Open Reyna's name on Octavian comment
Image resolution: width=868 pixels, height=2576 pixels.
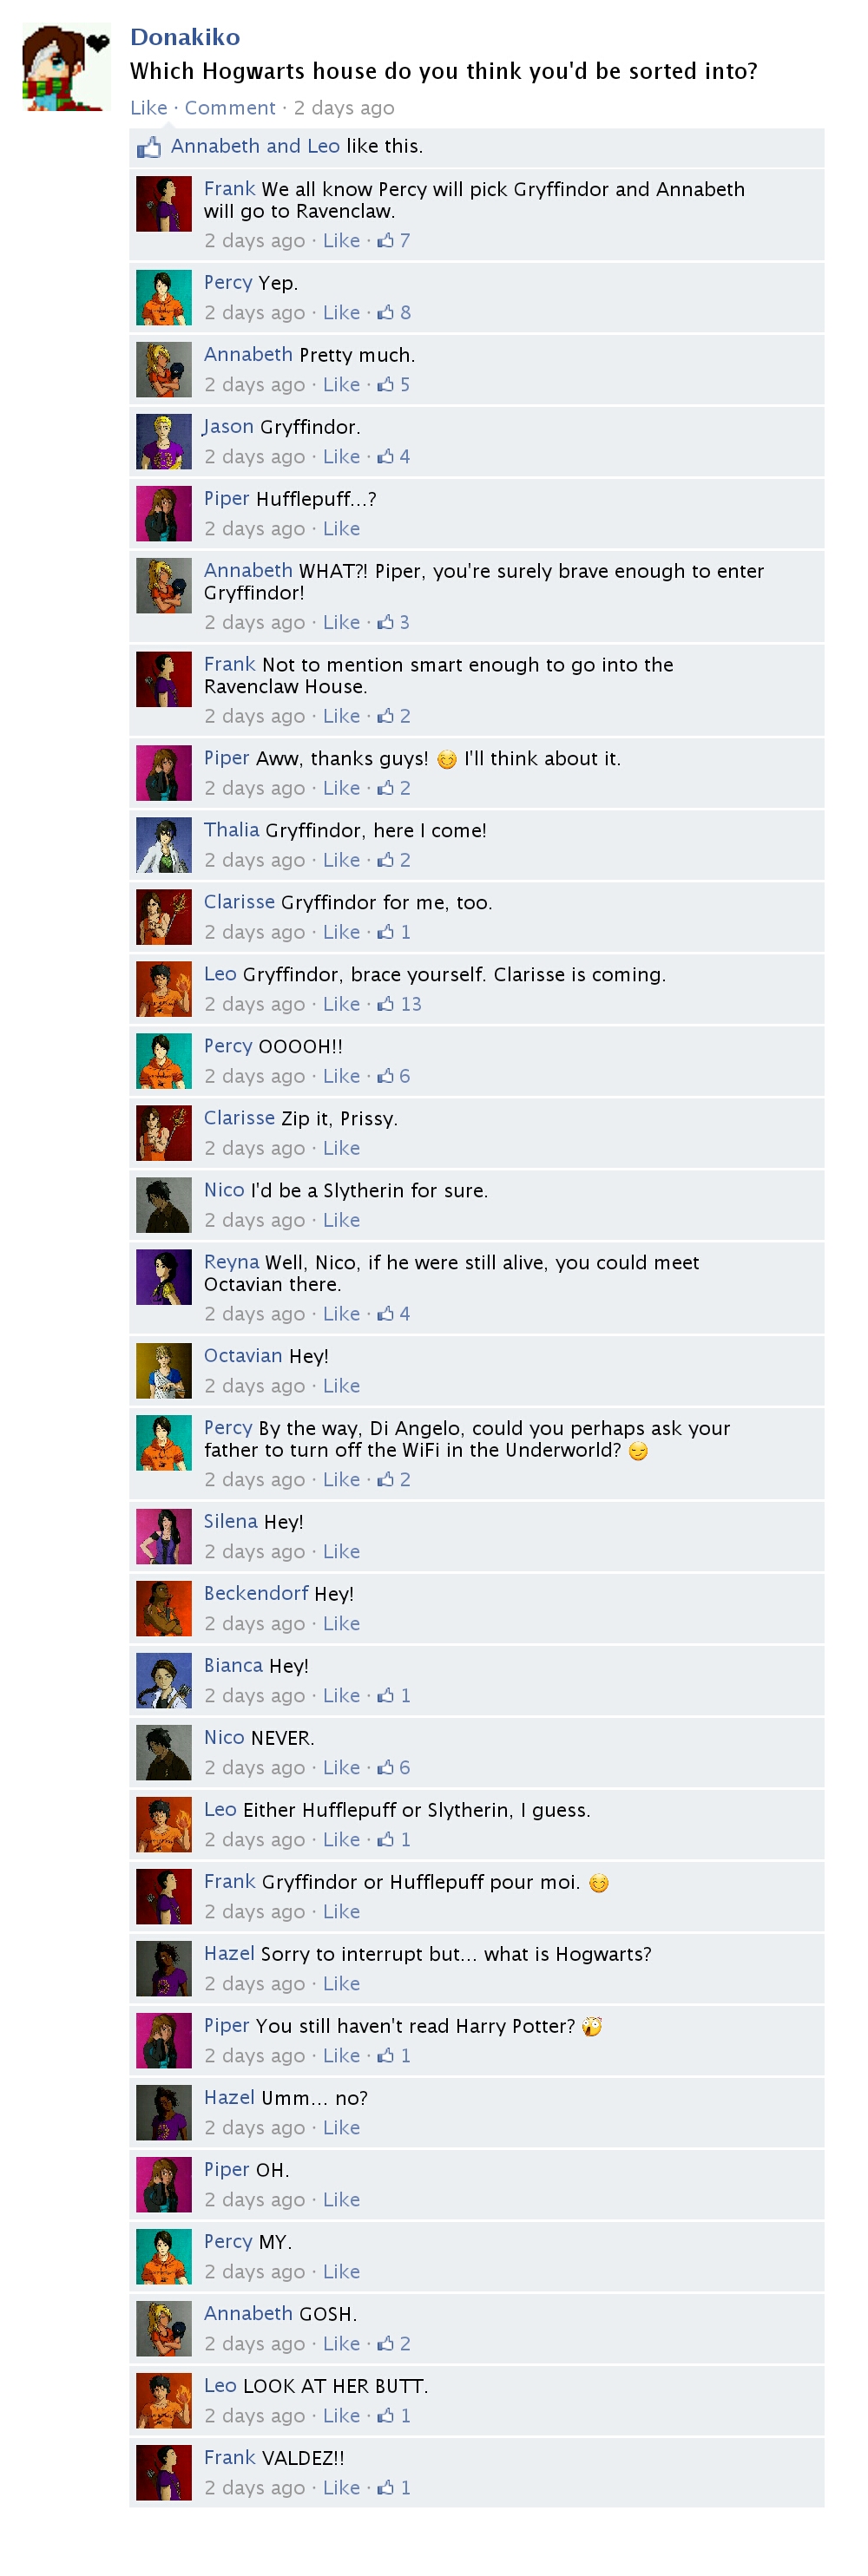(x=231, y=1262)
